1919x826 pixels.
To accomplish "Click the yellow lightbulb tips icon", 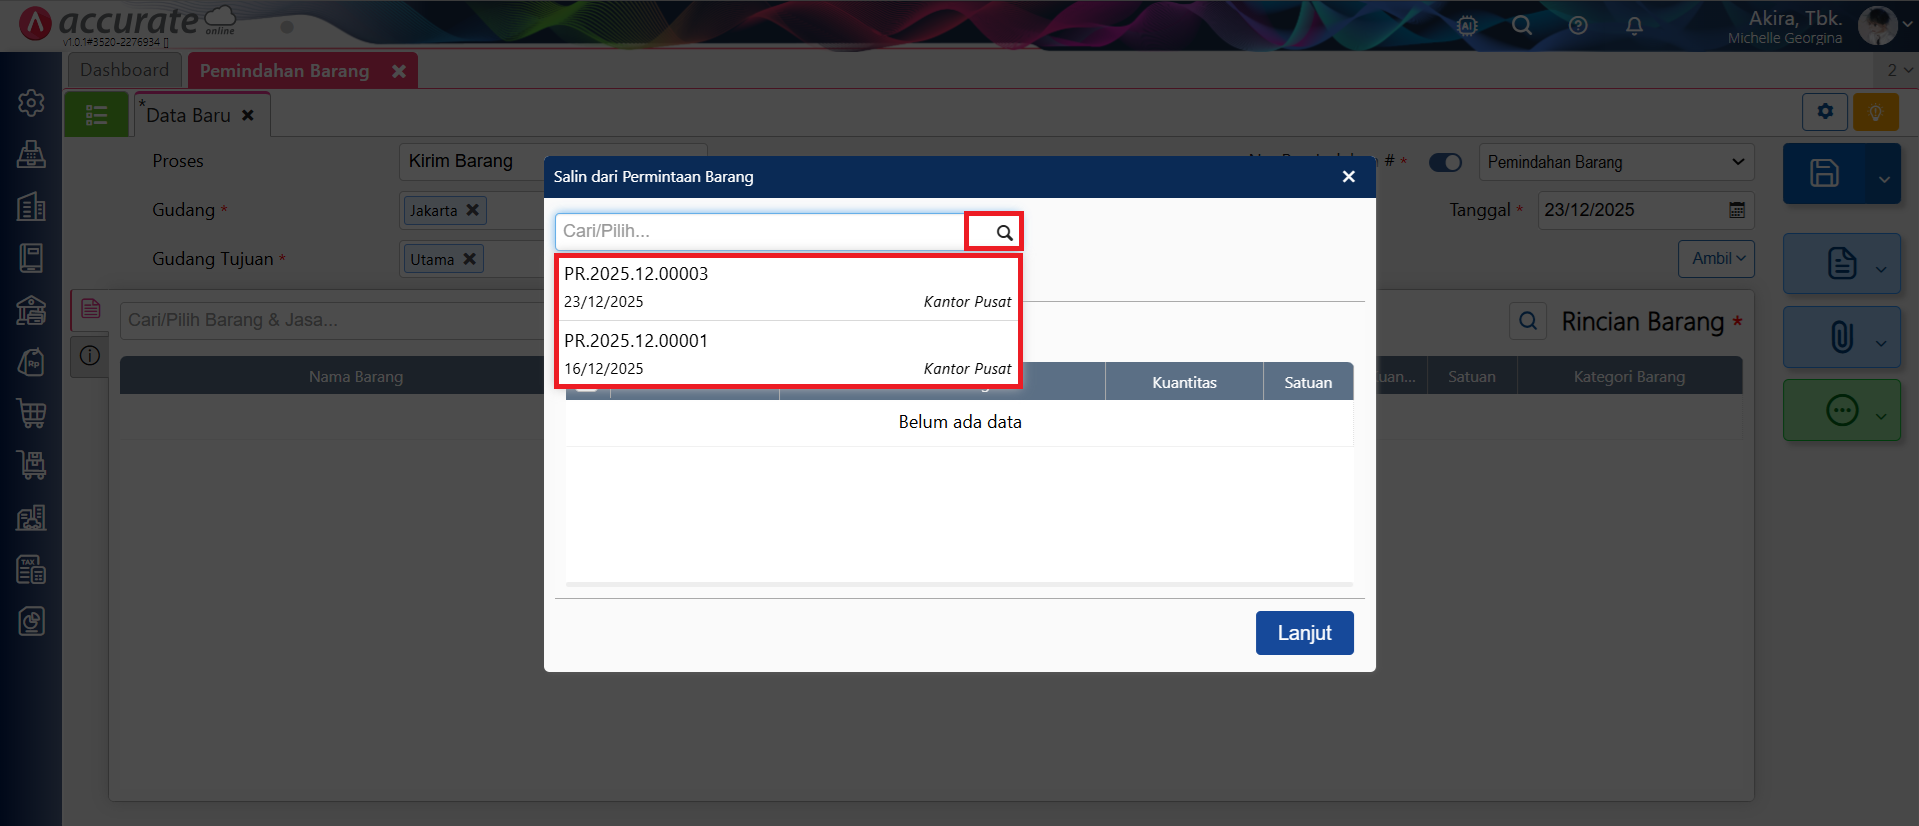I will pyautogui.click(x=1875, y=112).
